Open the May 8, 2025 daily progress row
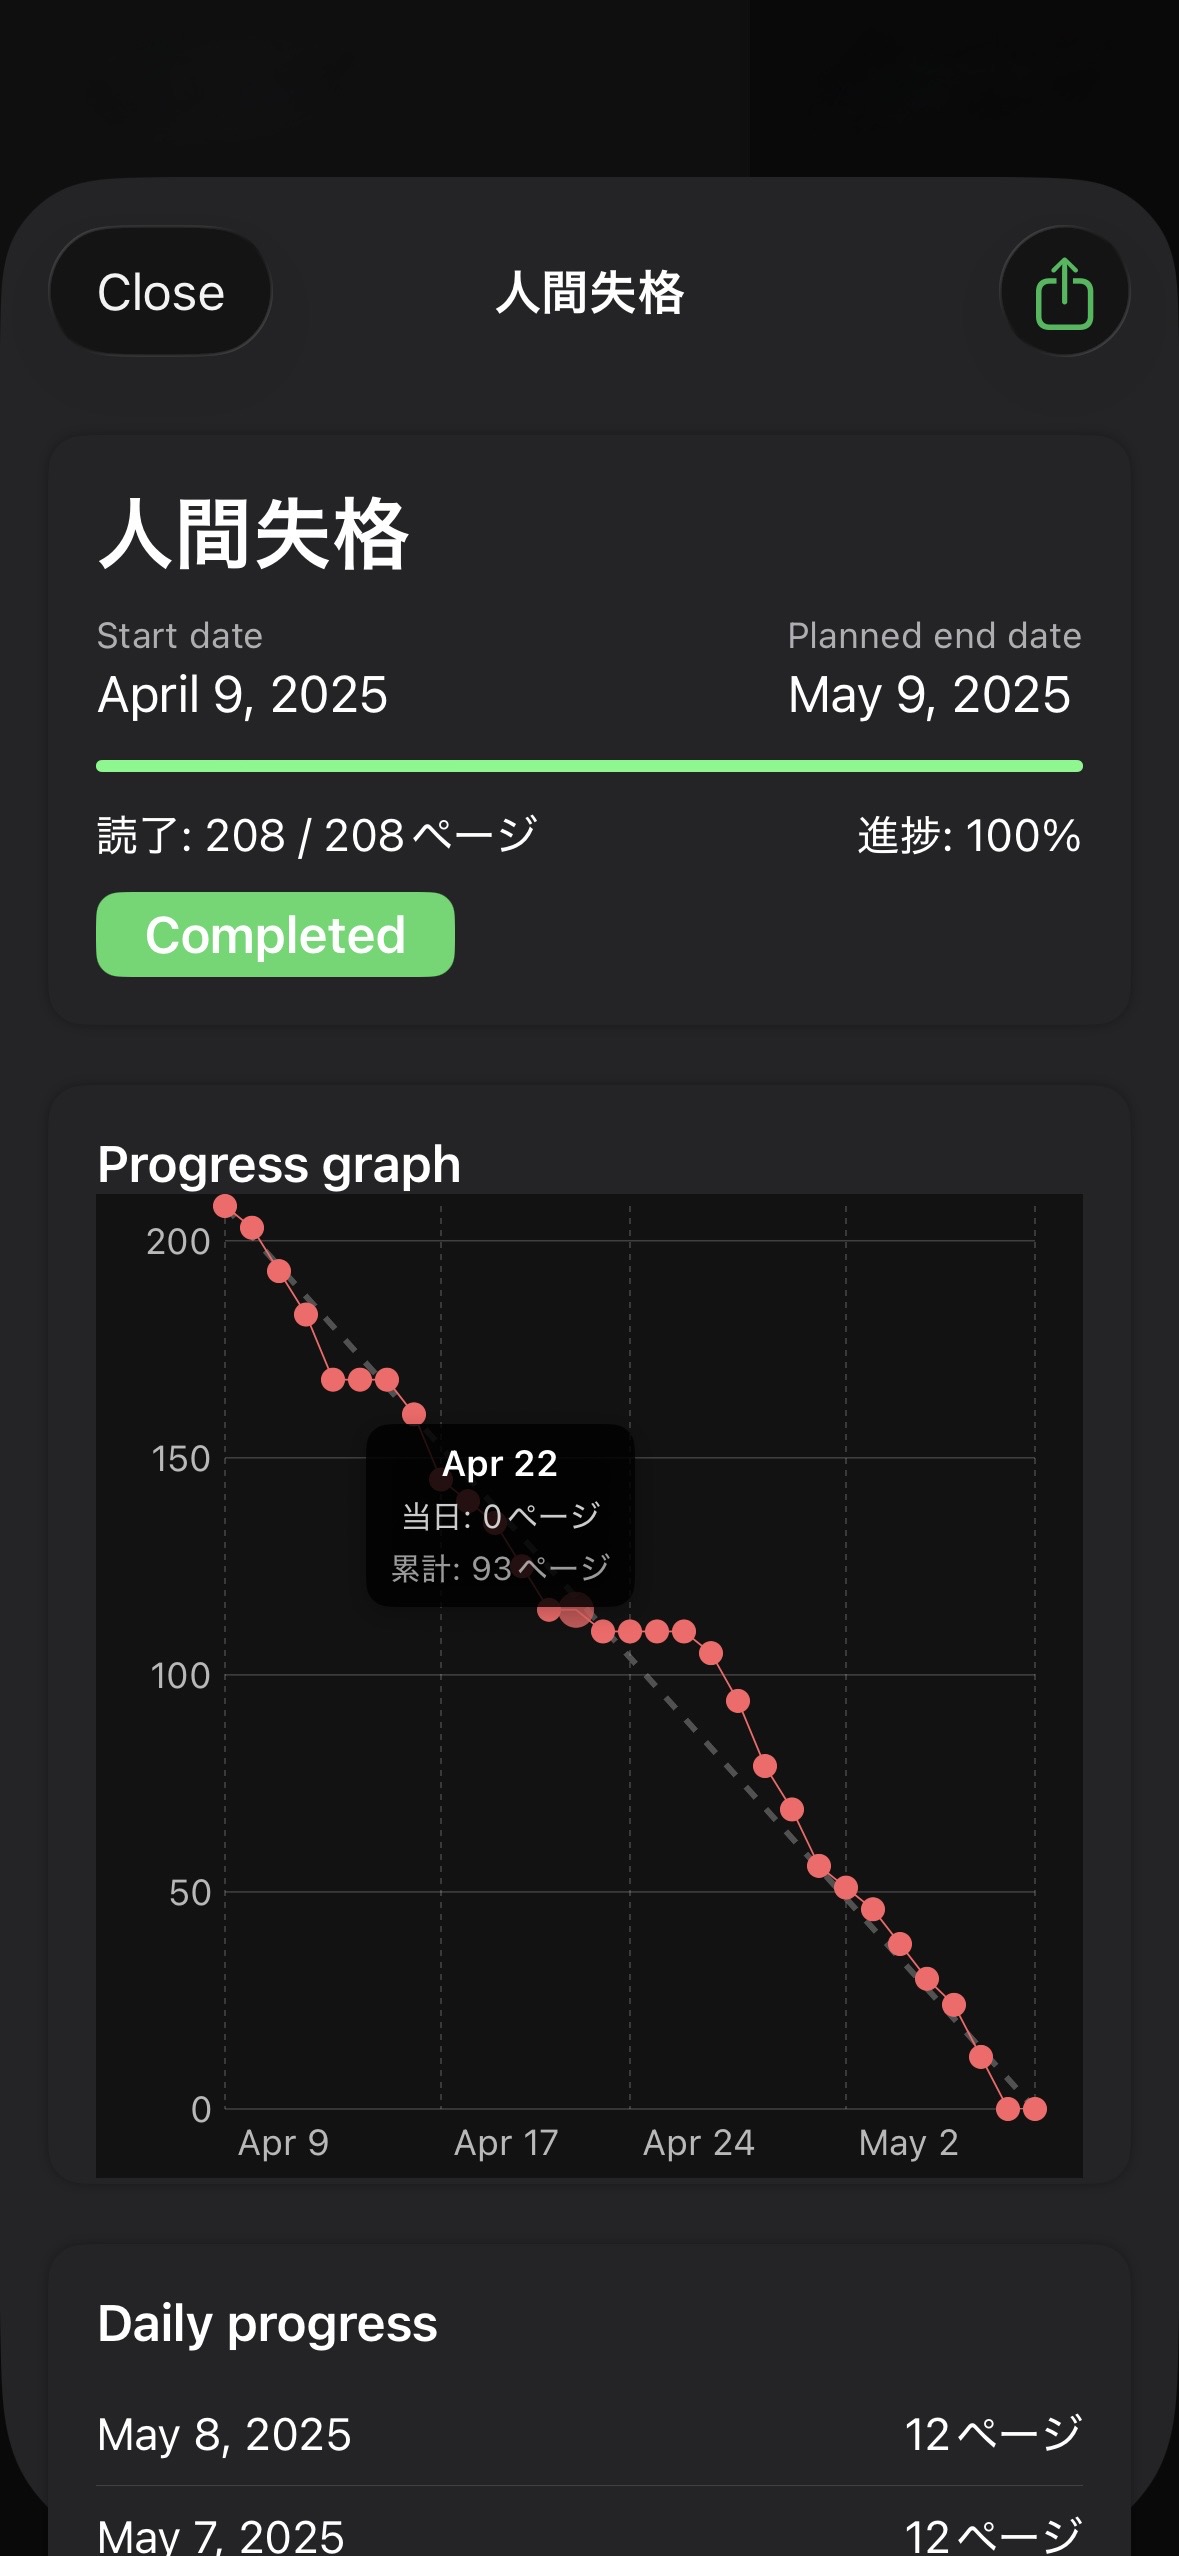This screenshot has height=2556, width=1179. tap(589, 2434)
